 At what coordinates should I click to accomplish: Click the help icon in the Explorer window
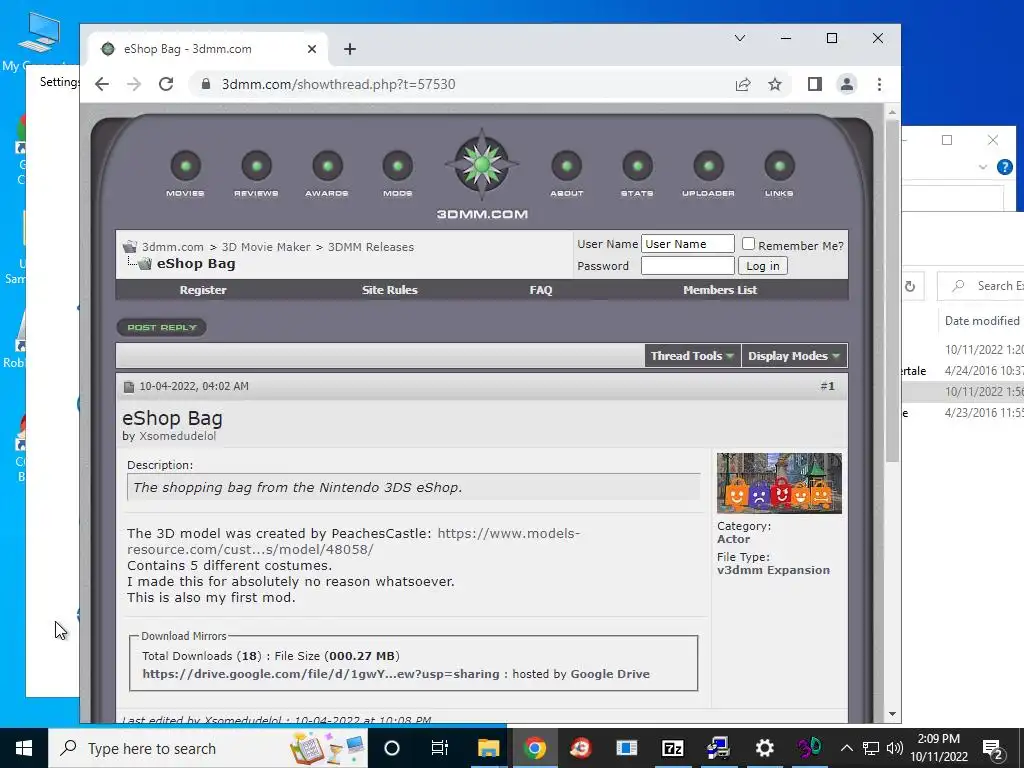1004,167
